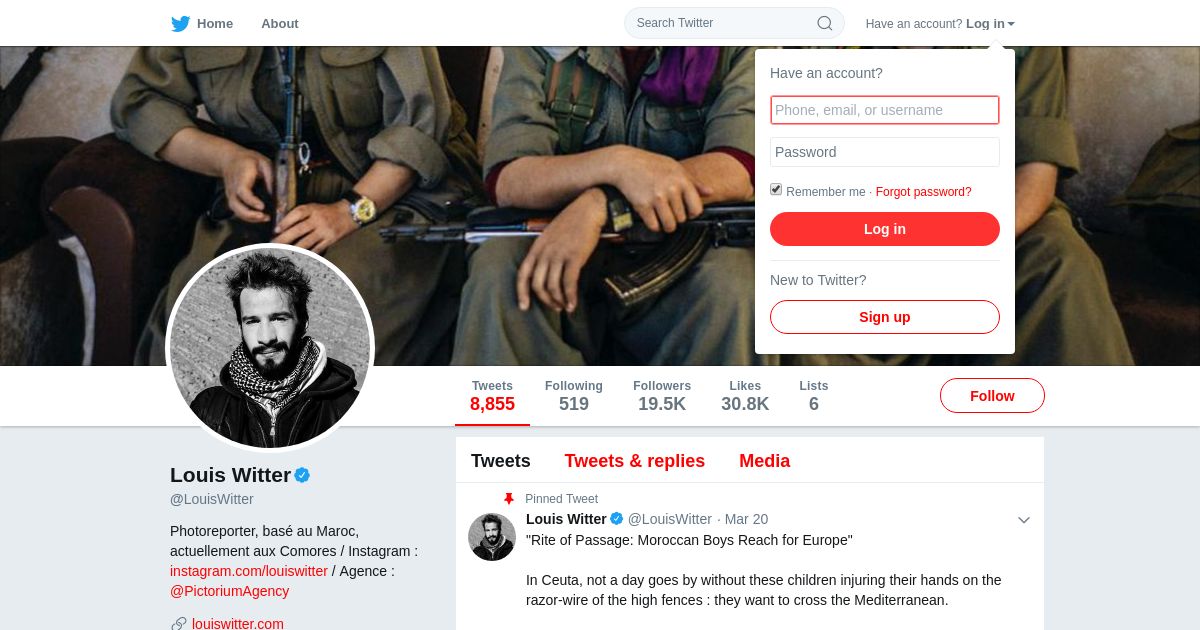Open the Forgot password link
Image resolution: width=1200 pixels, height=630 pixels.
924,192
